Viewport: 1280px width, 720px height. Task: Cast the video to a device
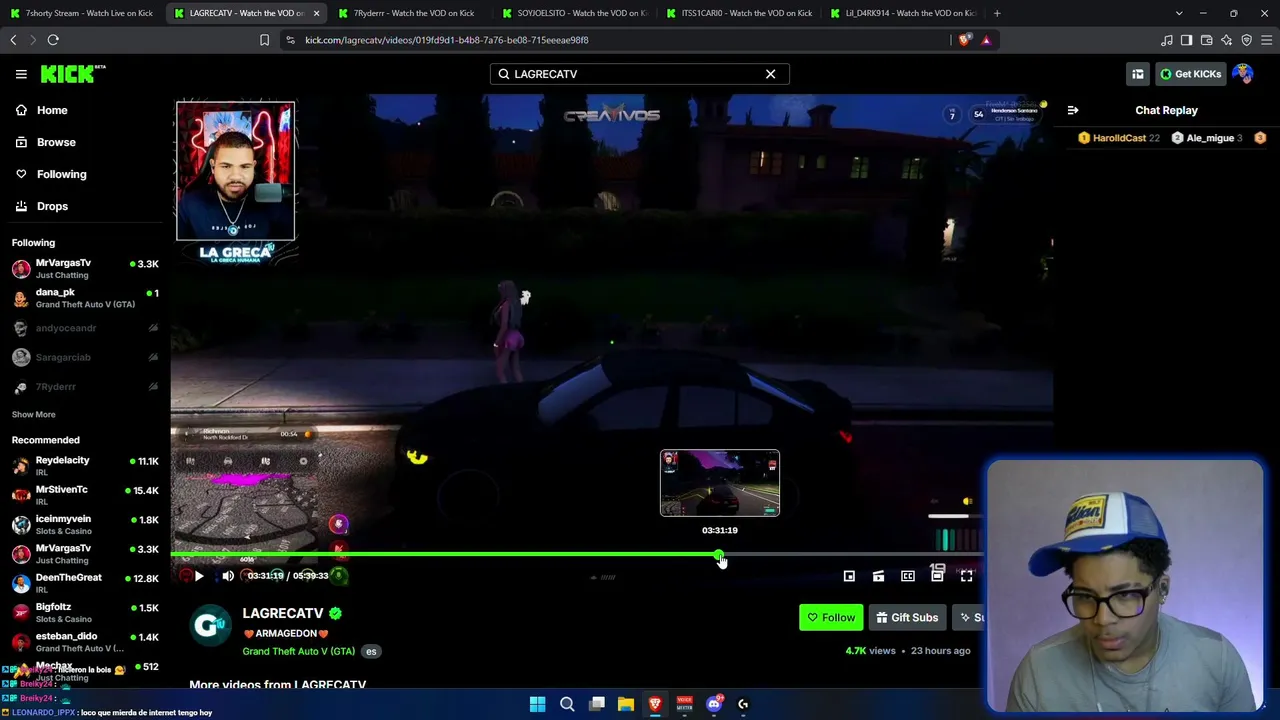pyautogui.click(x=878, y=576)
